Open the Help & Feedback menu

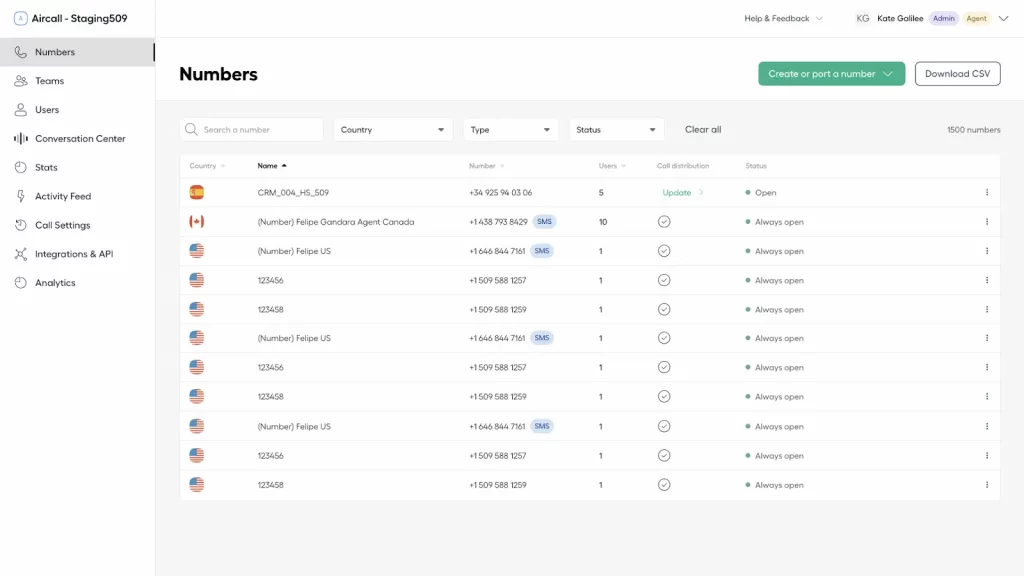(783, 18)
